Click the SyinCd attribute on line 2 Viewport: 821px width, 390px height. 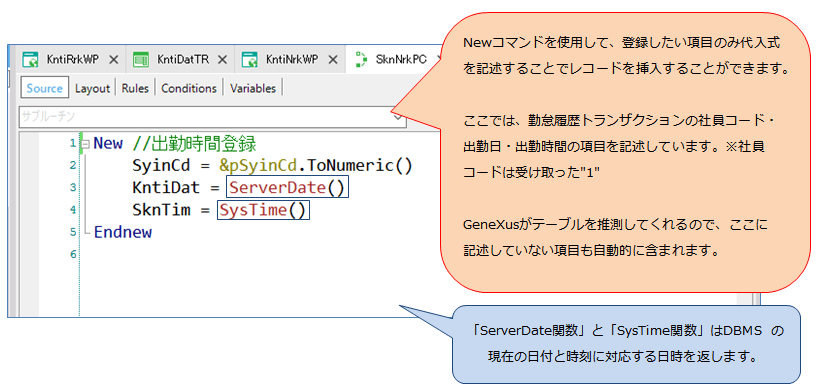162,165
